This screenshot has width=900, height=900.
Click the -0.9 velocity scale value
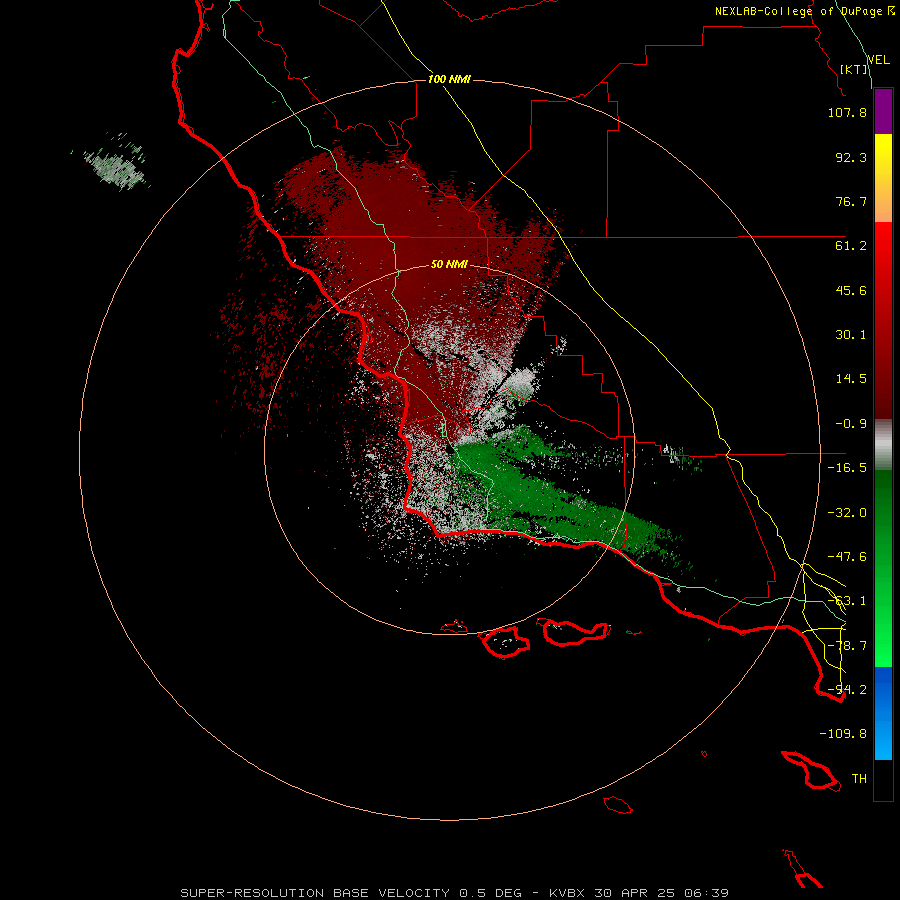pyautogui.click(x=851, y=424)
